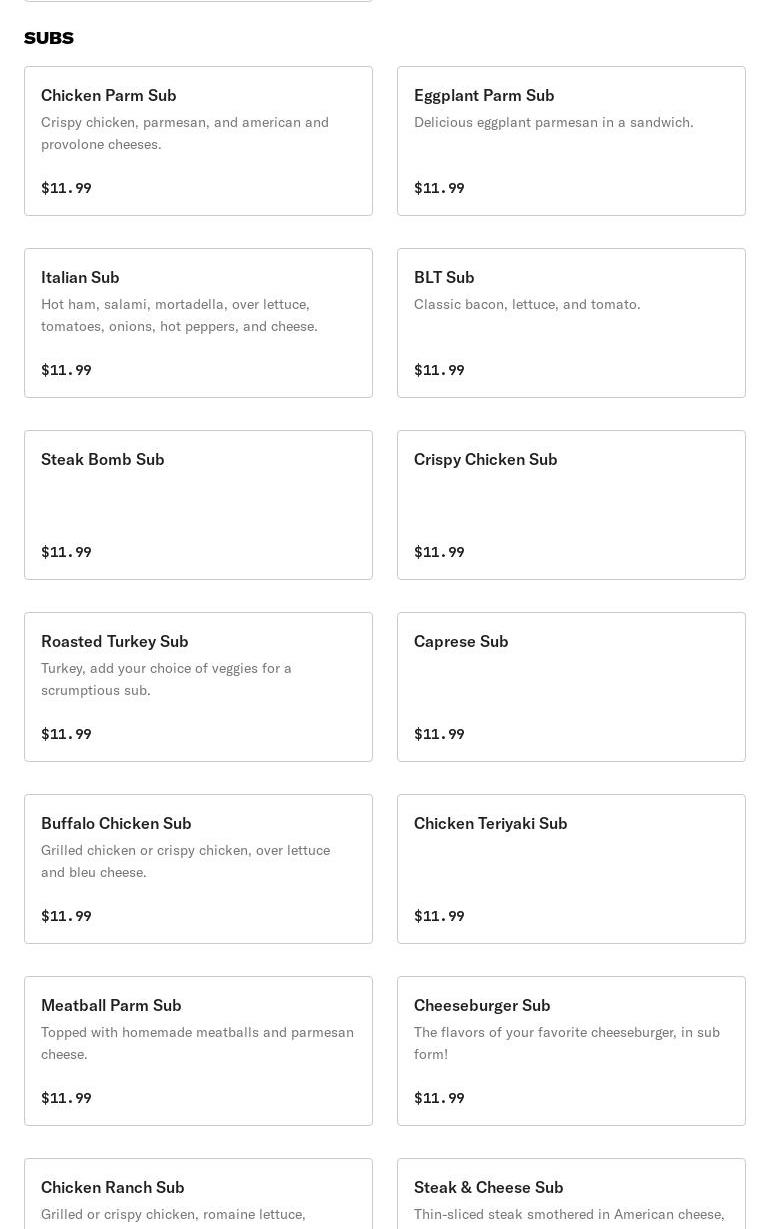Add the BLT Sub to order

(x=571, y=323)
